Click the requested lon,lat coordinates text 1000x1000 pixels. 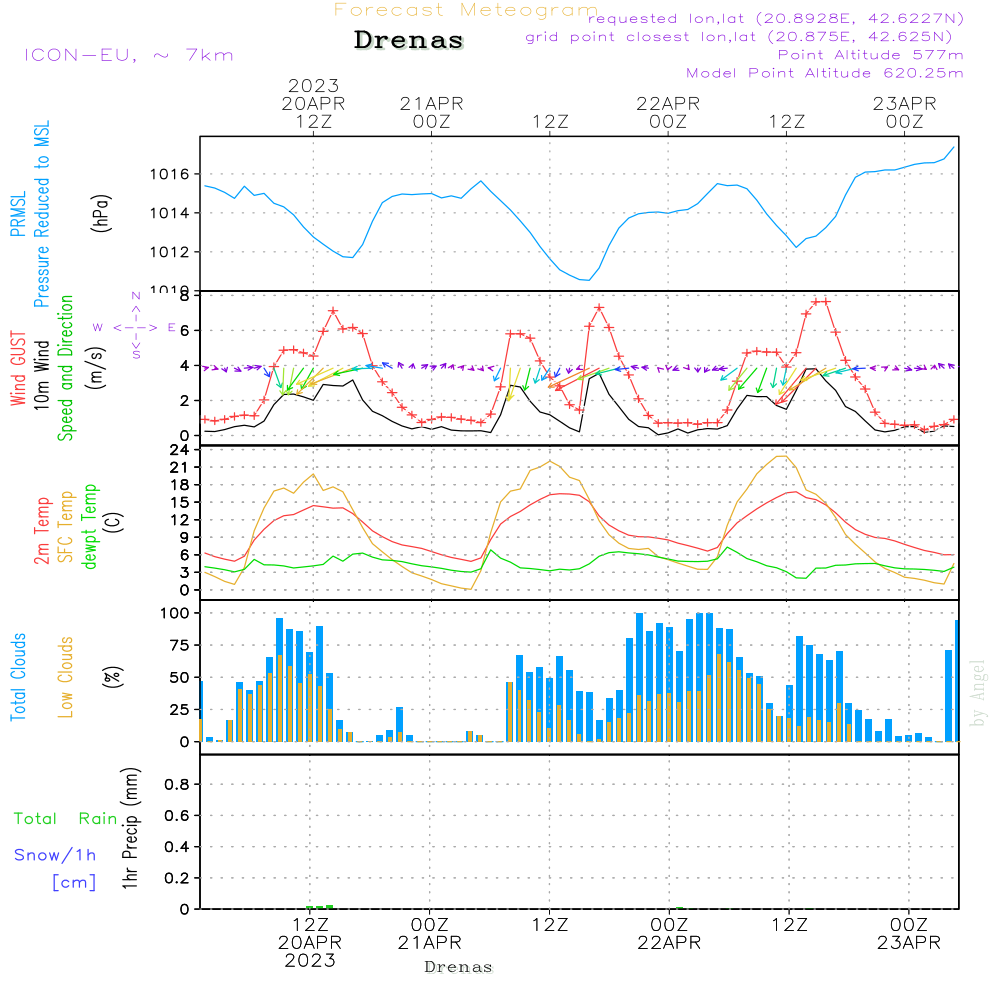[776, 18]
